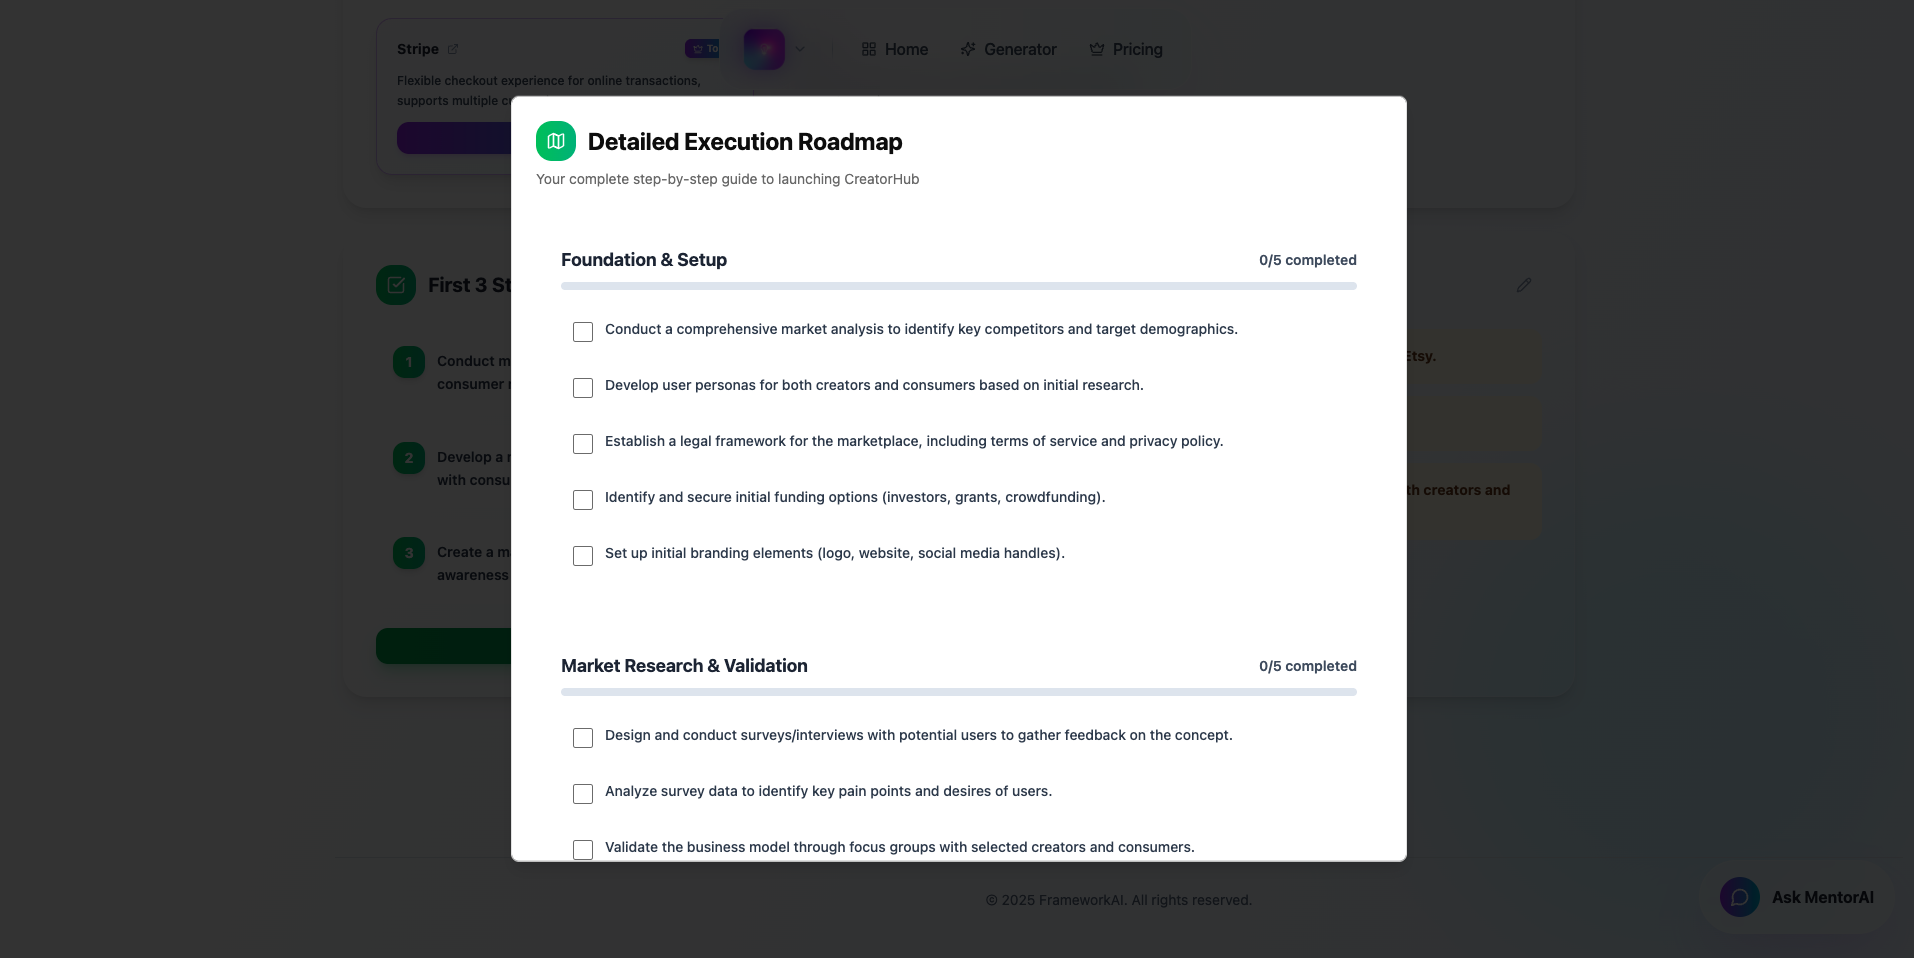Check the secure initial funding options box
This screenshot has width=1914, height=958.
[x=583, y=499]
